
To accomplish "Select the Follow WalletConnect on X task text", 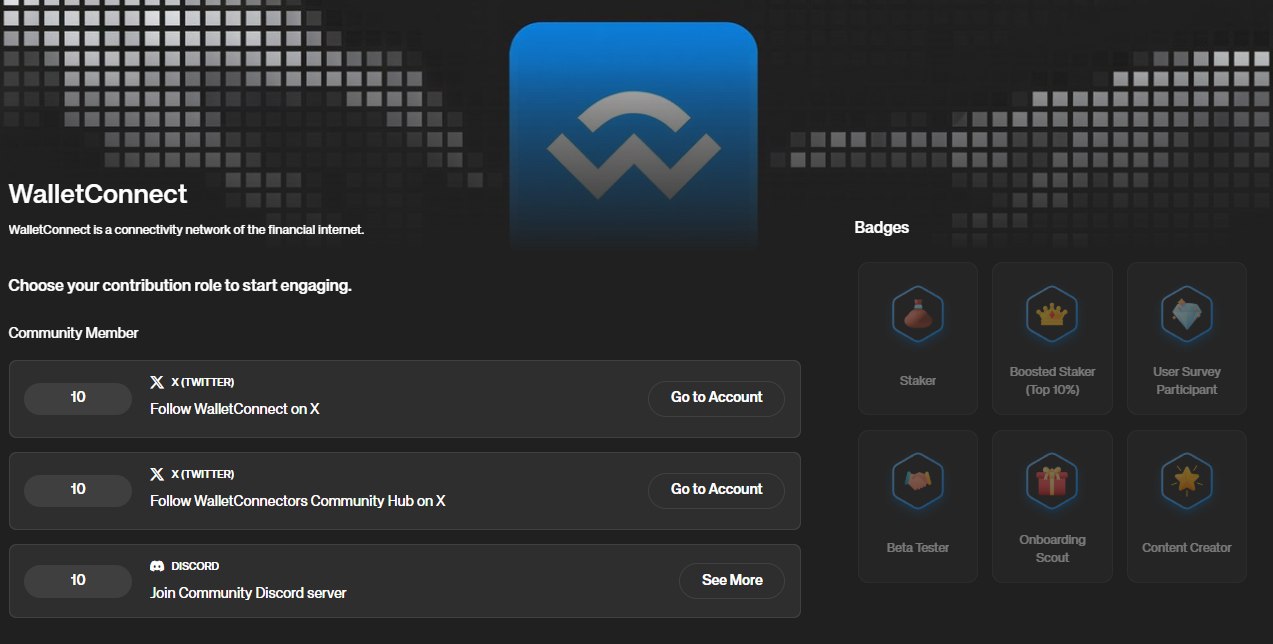I will coord(235,409).
